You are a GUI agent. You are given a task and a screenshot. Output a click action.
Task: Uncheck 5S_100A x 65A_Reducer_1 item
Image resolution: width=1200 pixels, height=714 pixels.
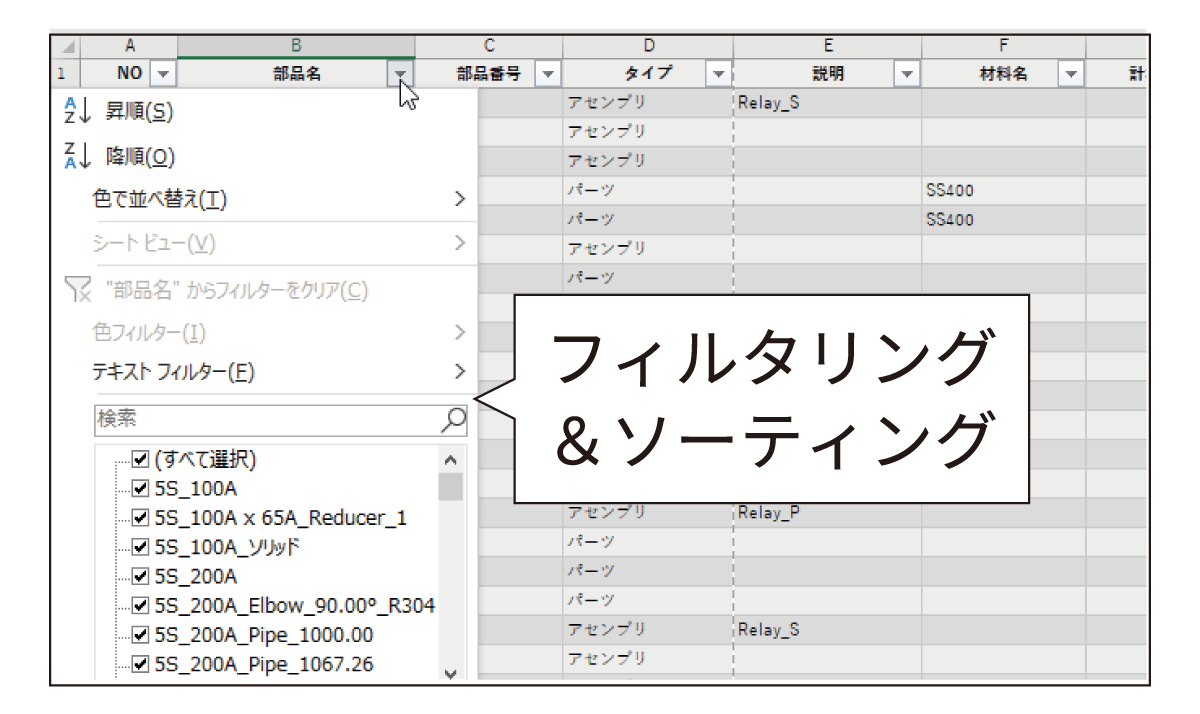tap(140, 518)
